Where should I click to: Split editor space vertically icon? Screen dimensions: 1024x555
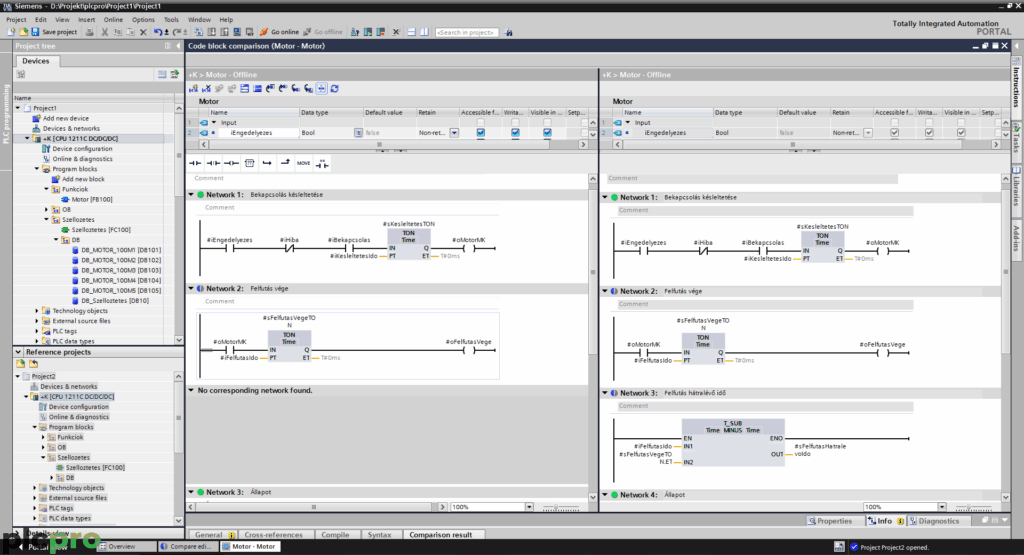click(424, 32)
